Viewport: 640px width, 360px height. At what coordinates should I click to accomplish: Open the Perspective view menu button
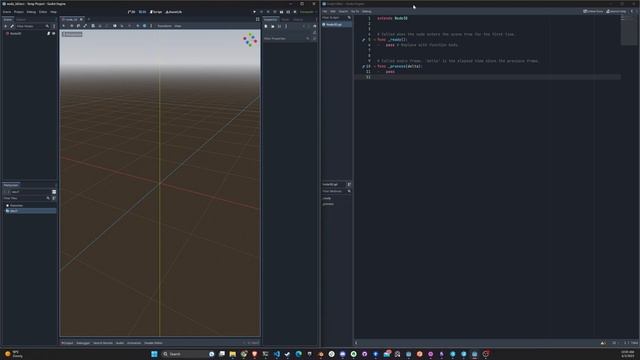(x=72, y=34)
